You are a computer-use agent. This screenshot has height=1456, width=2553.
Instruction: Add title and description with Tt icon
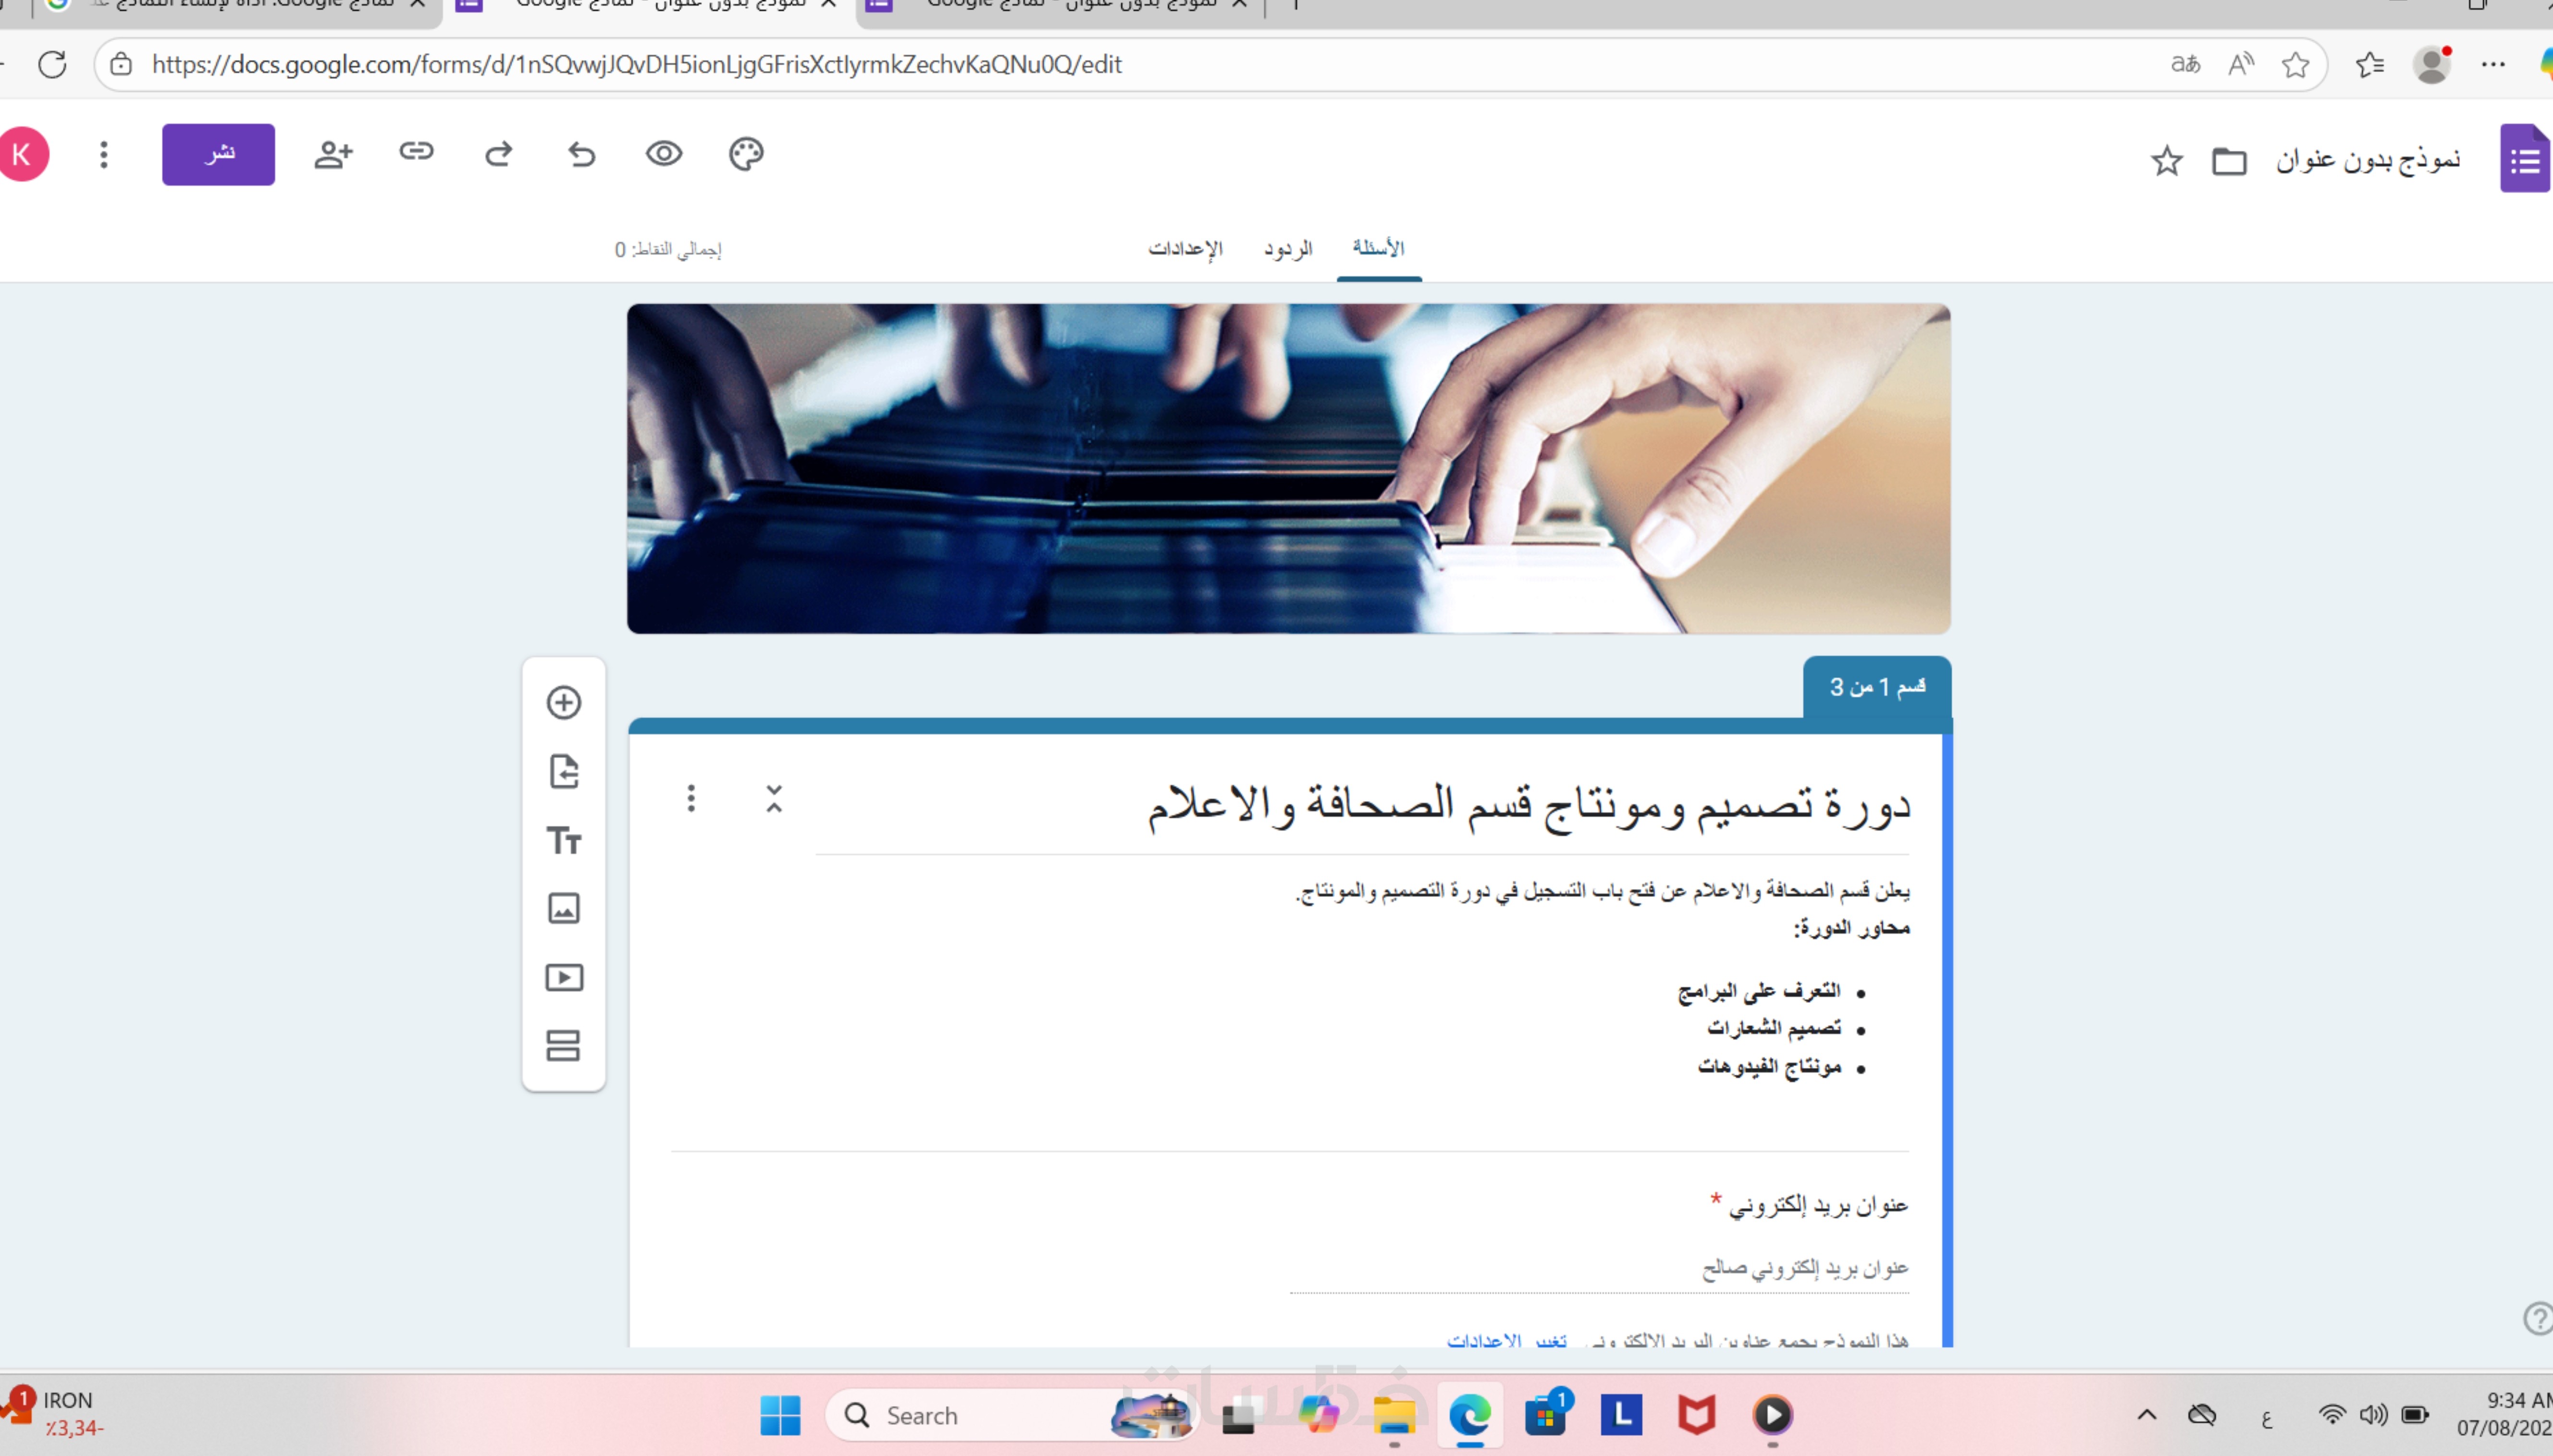(x=563, y=840)
